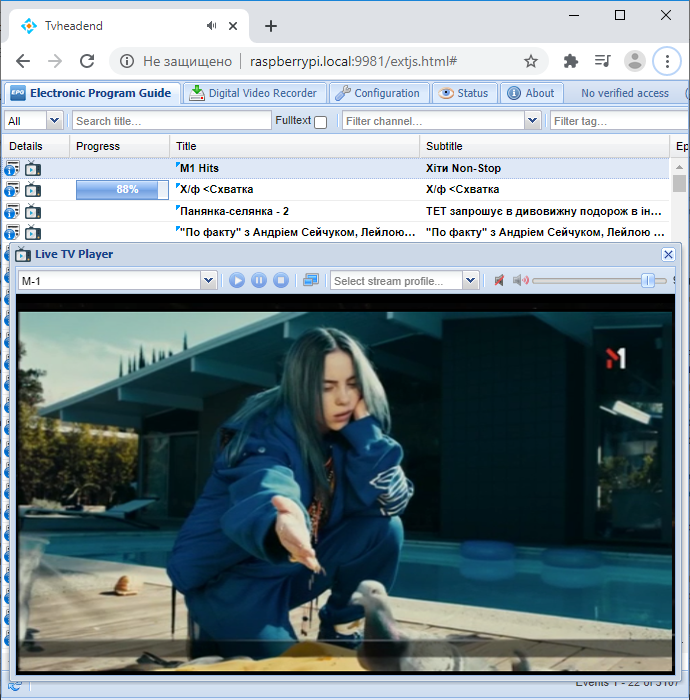View site information for the not-secure page
Image resolution: width=690 pixels, height=700 pixels.
click(x=127, y=61)
